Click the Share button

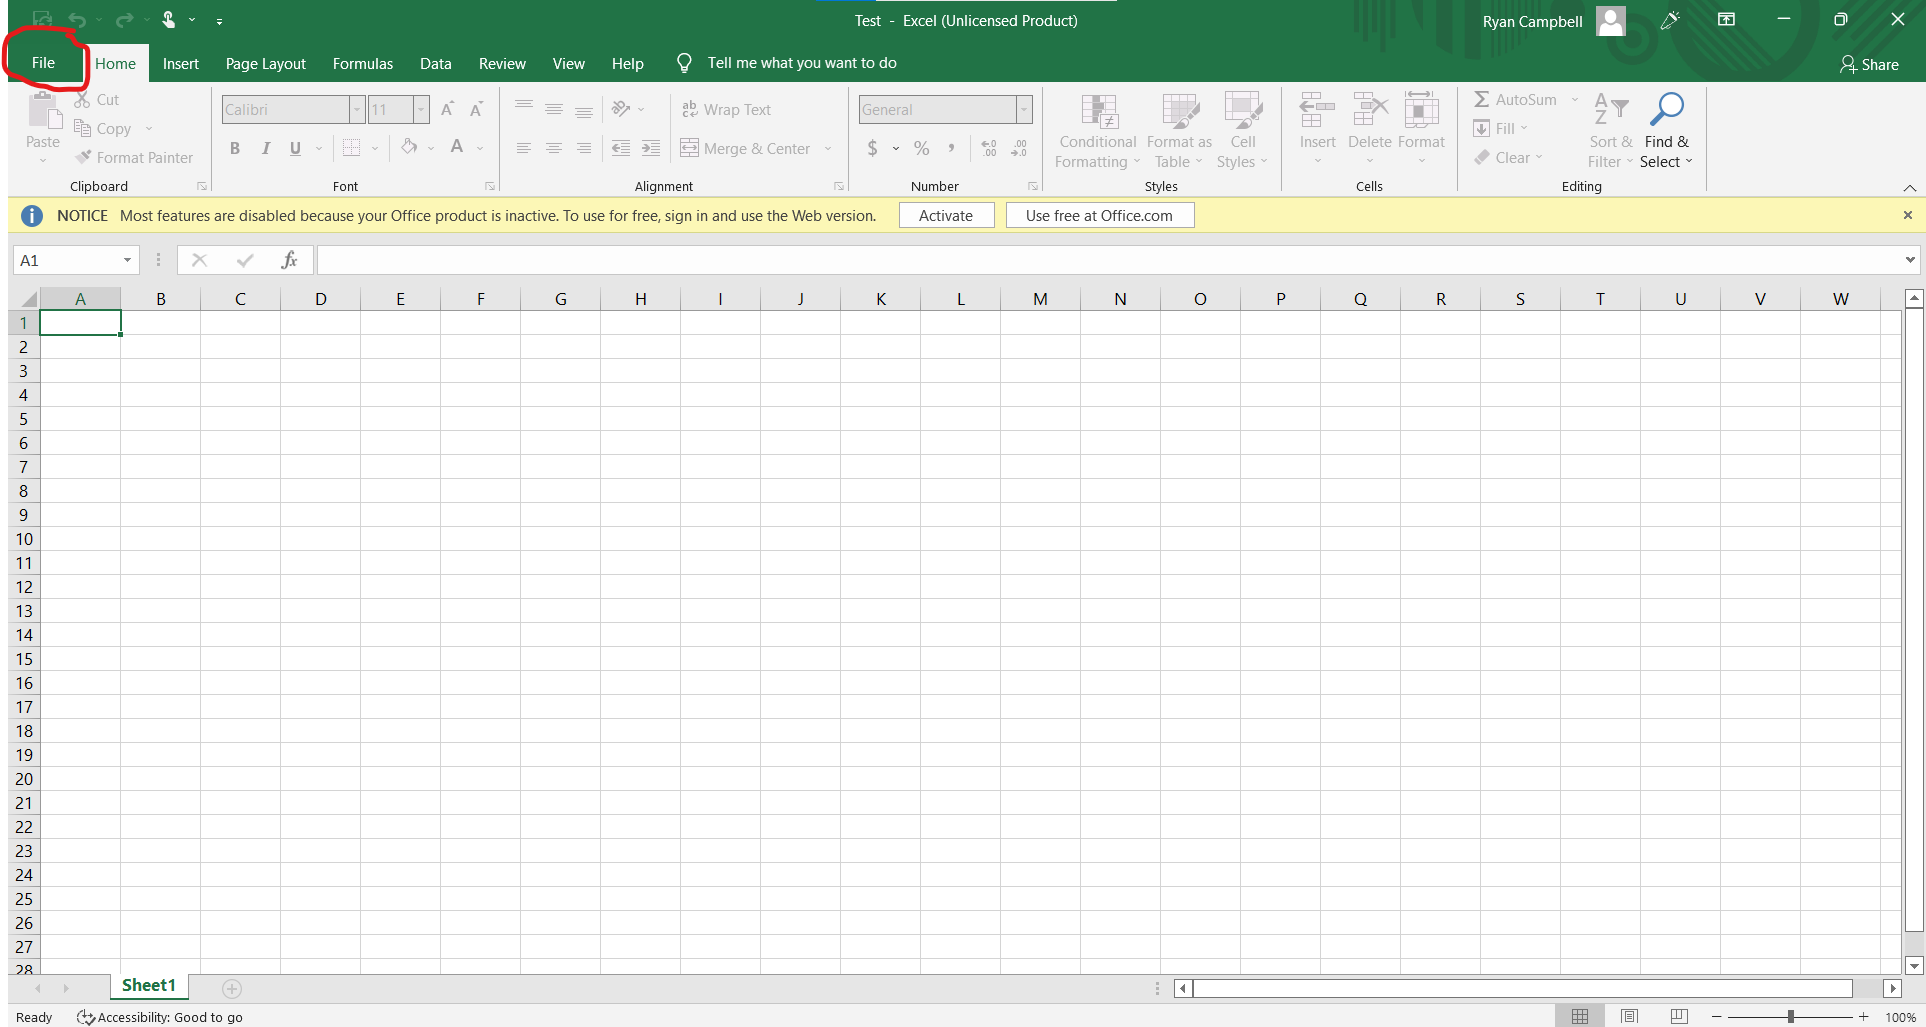[x=1869, y=64]
